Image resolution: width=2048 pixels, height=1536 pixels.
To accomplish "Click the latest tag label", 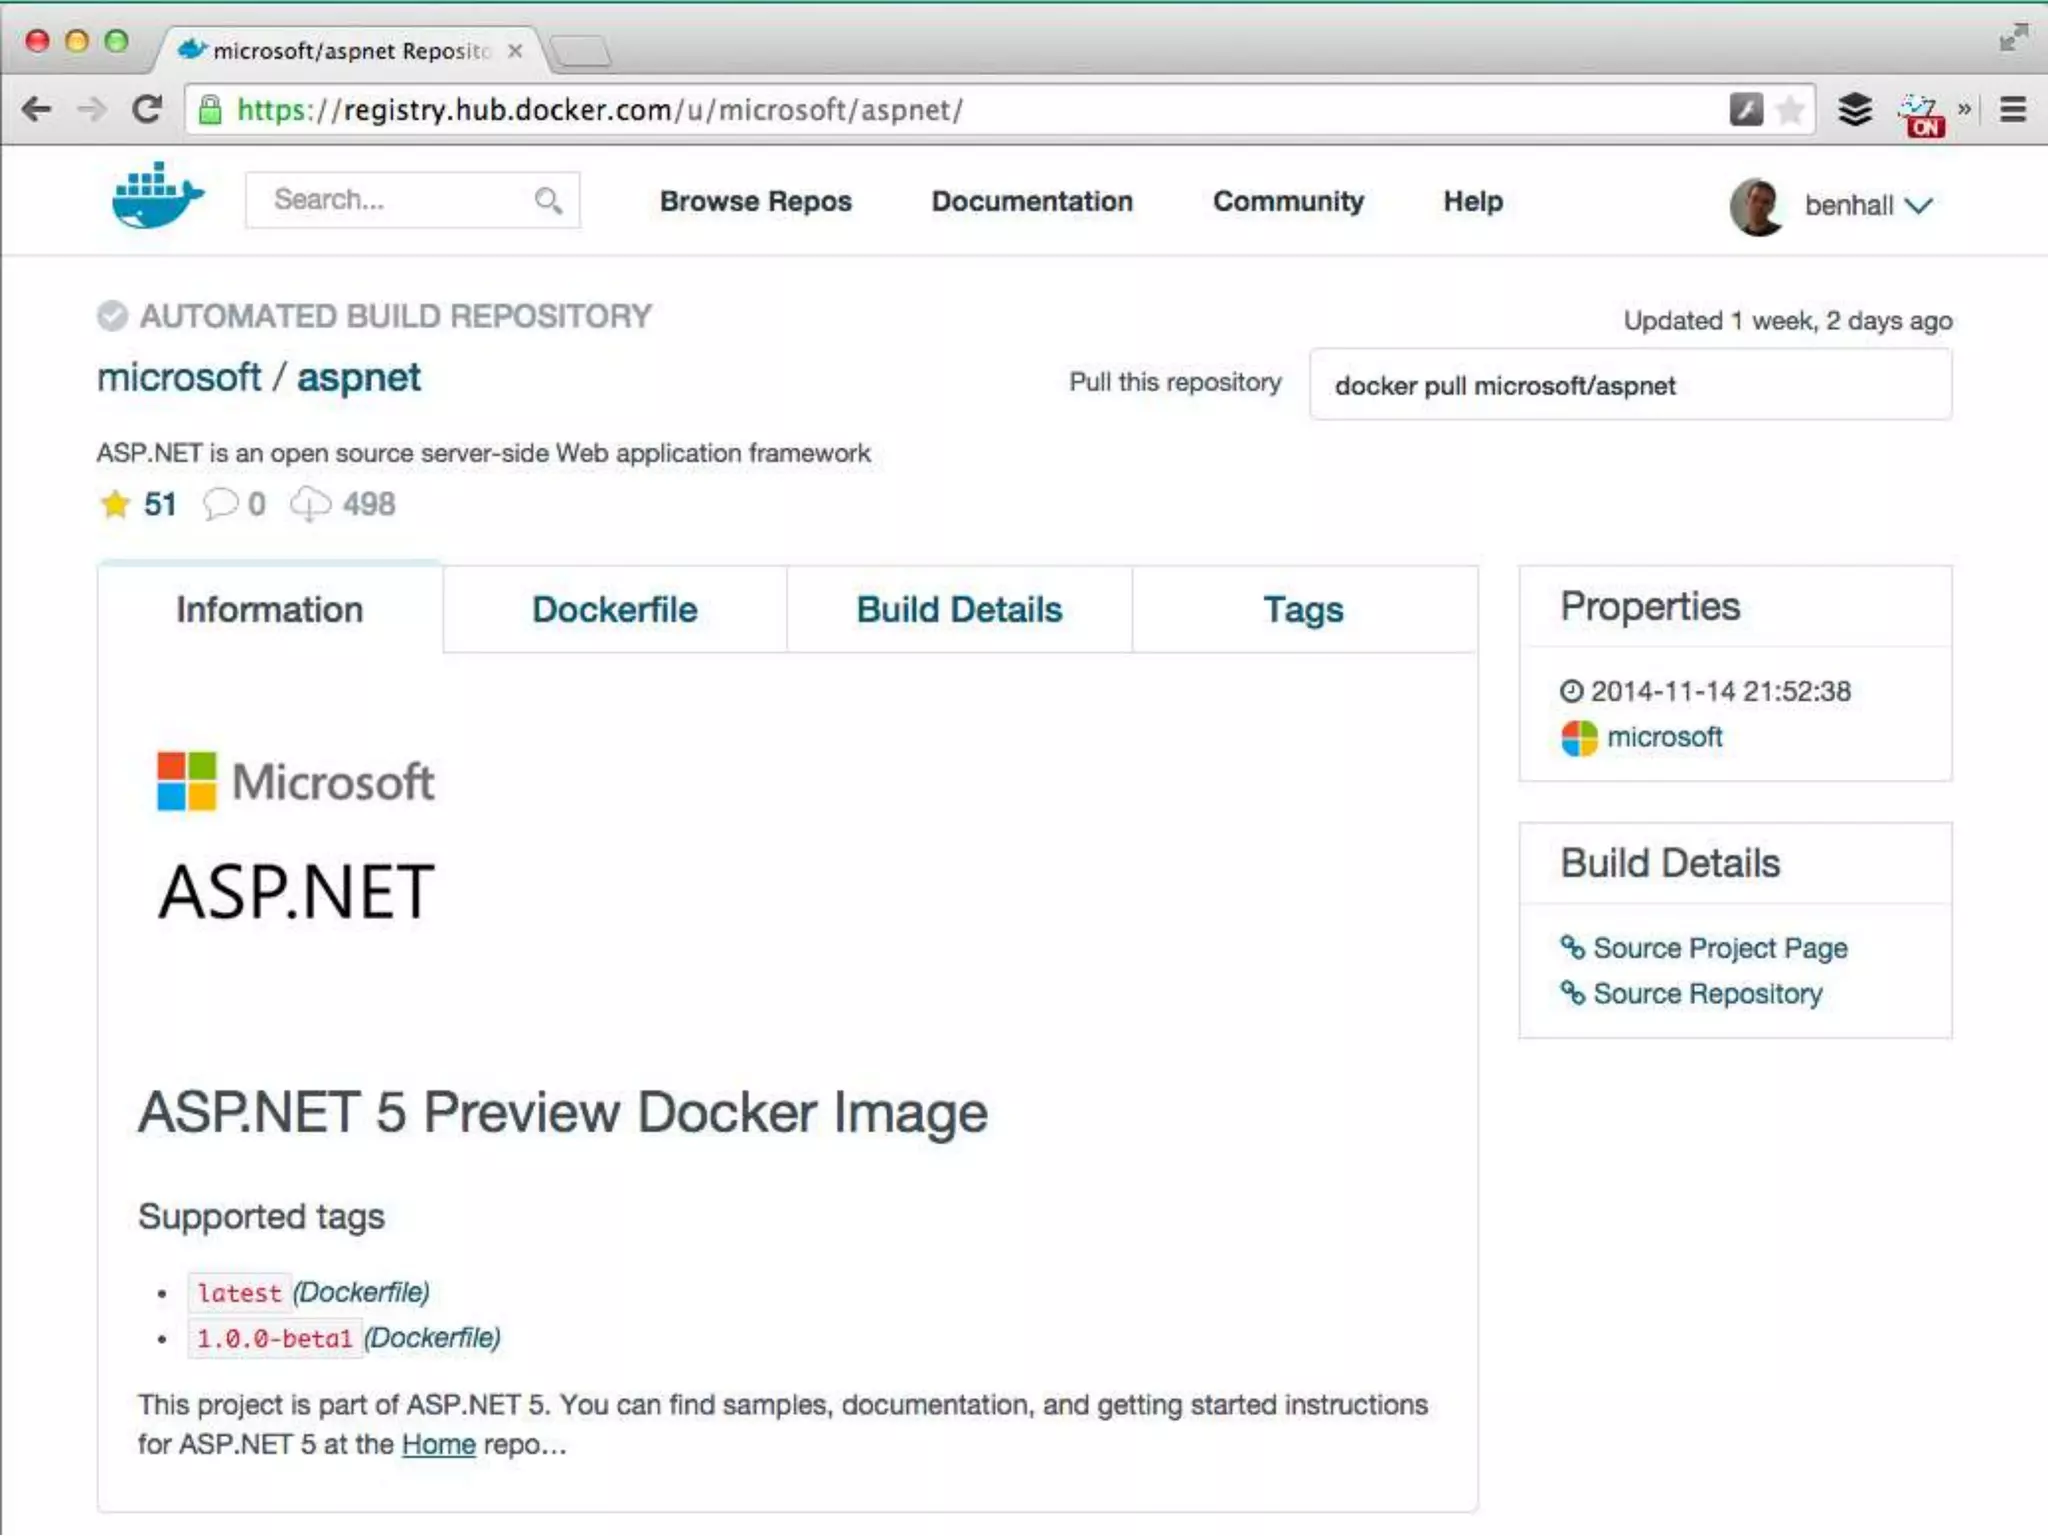I will tap(239, 1293).
